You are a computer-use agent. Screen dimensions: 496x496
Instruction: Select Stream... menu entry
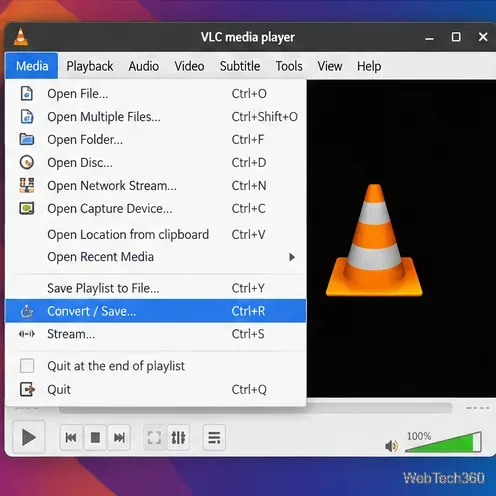[156, 334]
